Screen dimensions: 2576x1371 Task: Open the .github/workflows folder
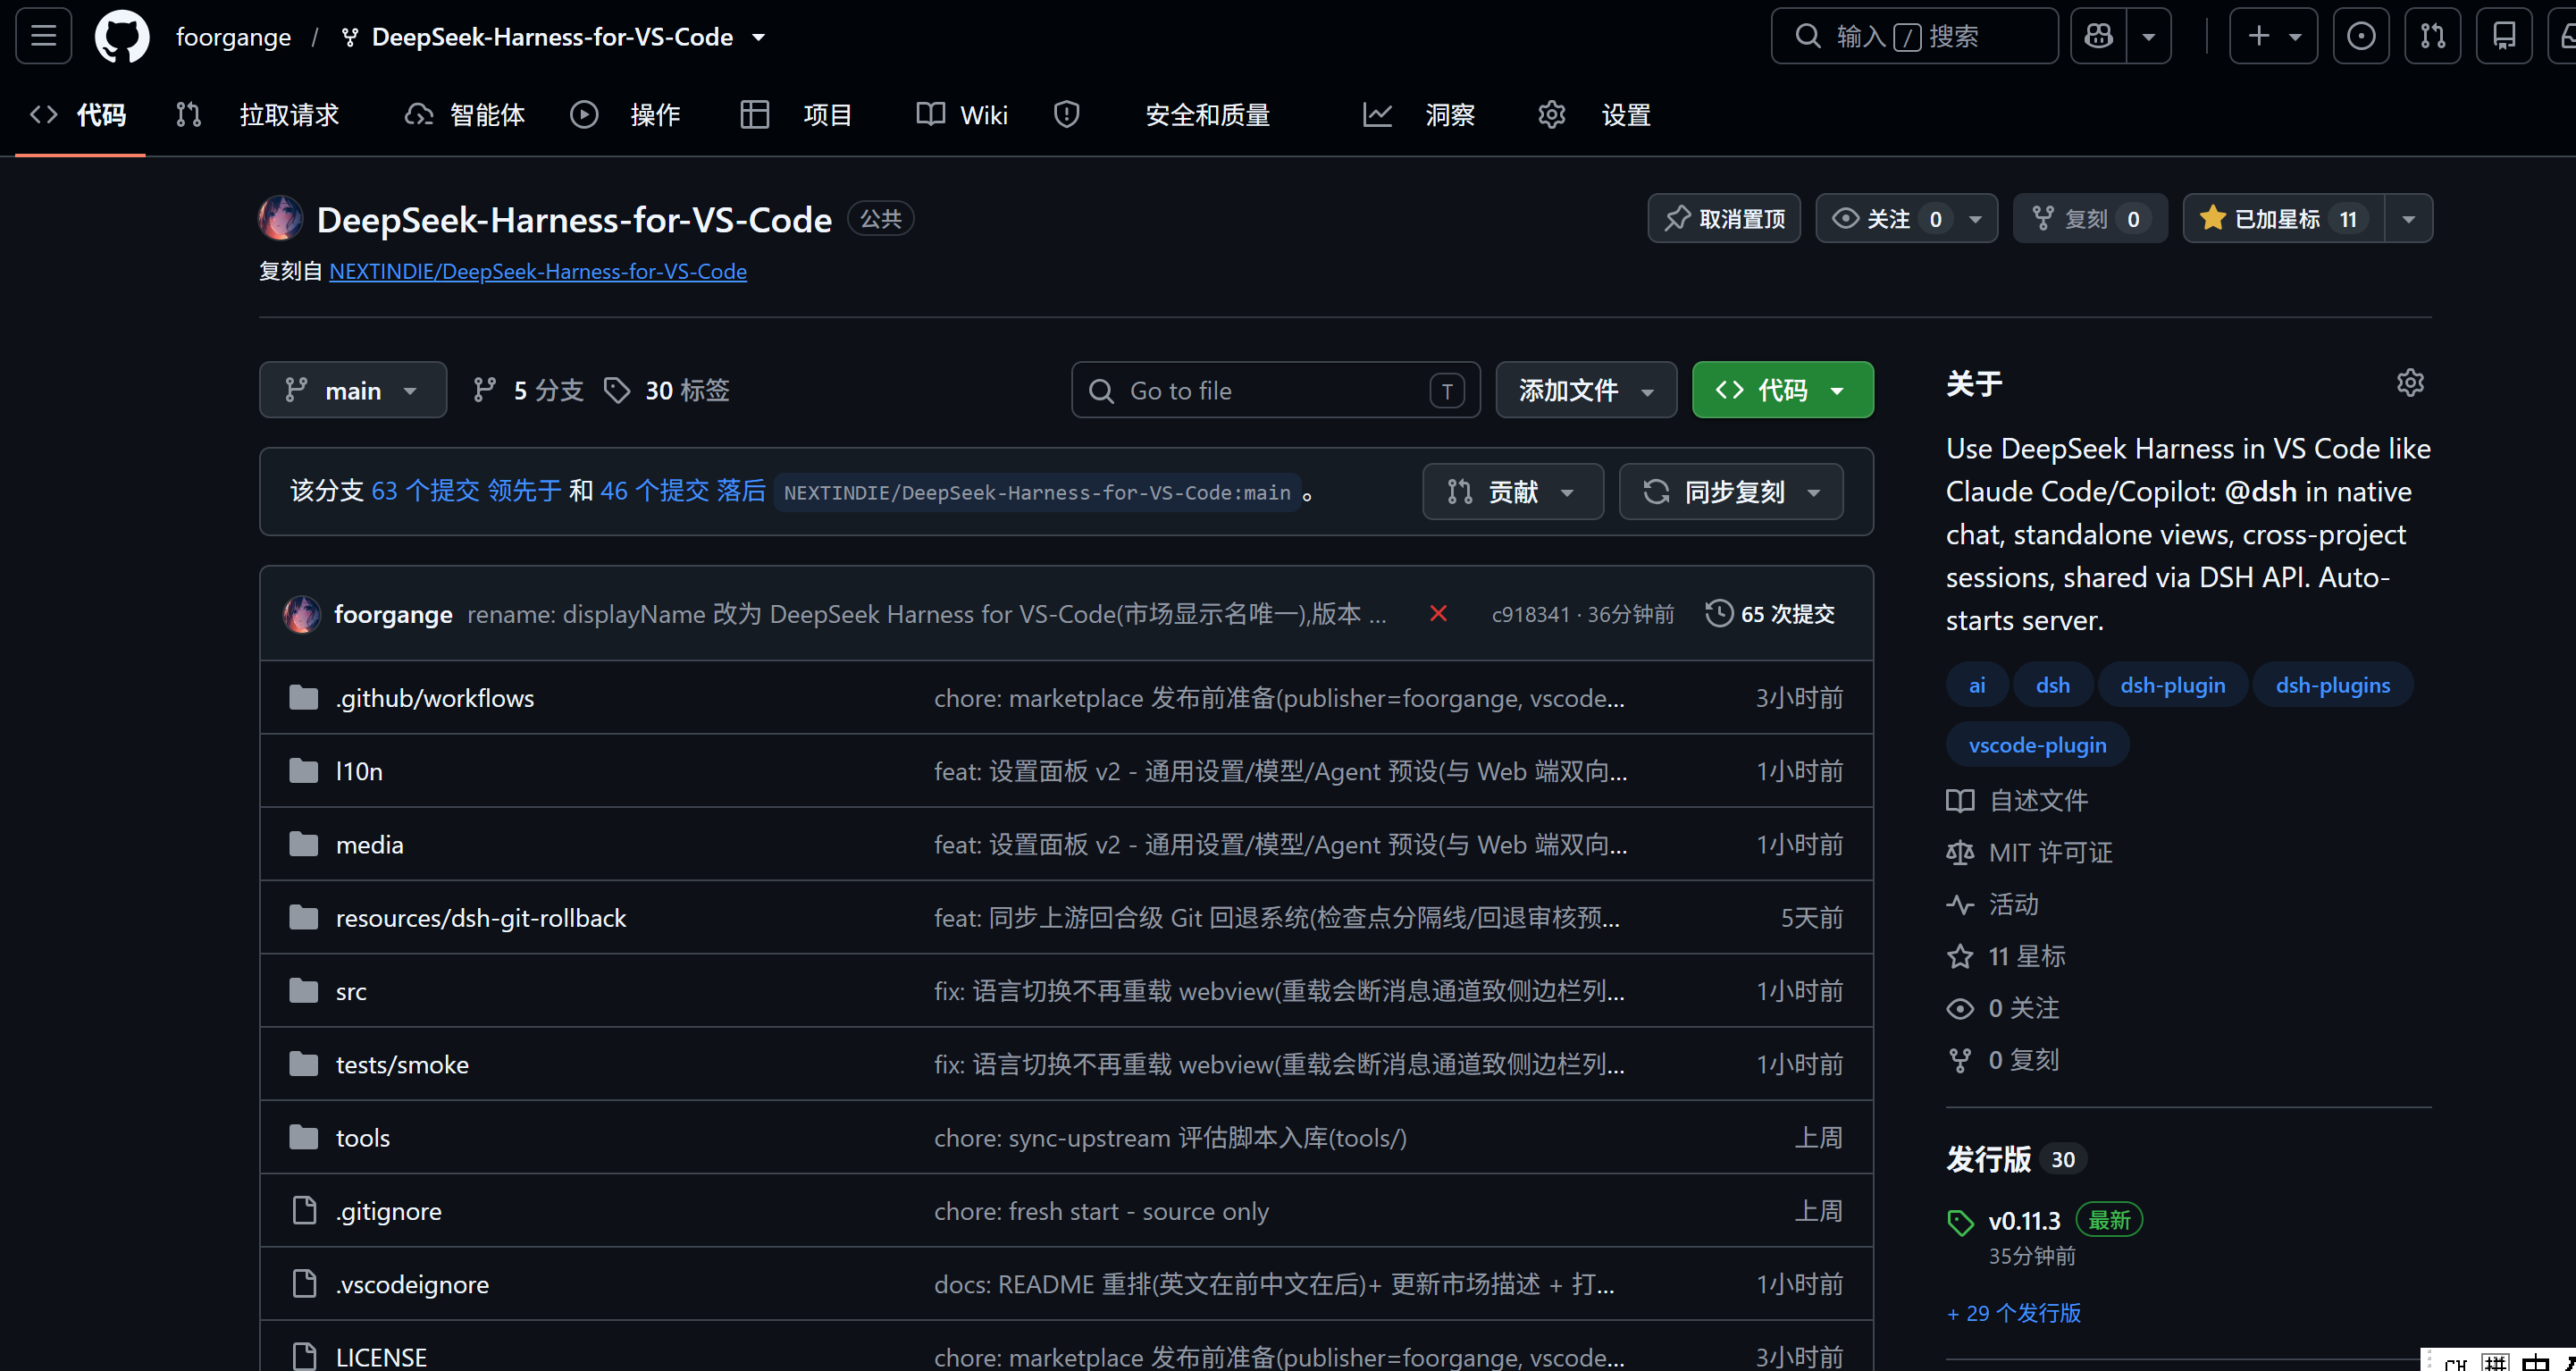[434, 698]
